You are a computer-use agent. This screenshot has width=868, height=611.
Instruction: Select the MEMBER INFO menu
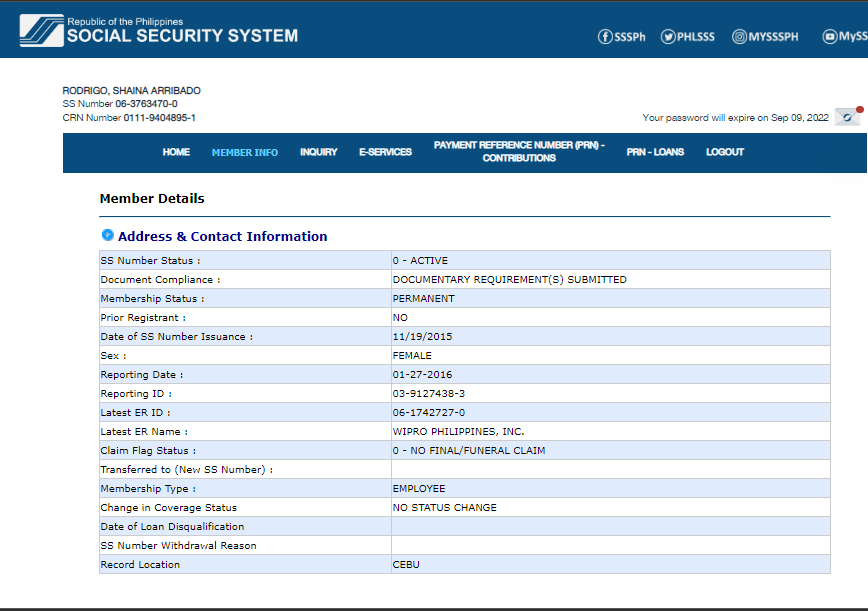[245, 152]
